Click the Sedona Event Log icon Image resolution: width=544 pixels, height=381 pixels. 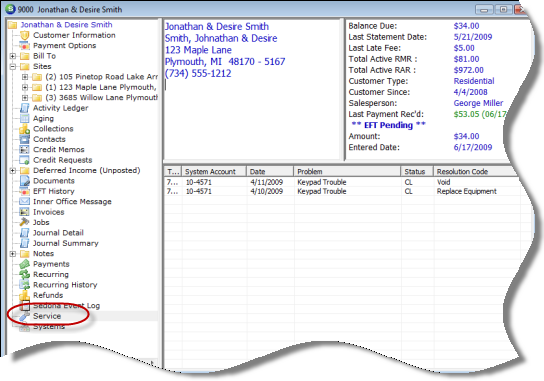tap(24, 306)
